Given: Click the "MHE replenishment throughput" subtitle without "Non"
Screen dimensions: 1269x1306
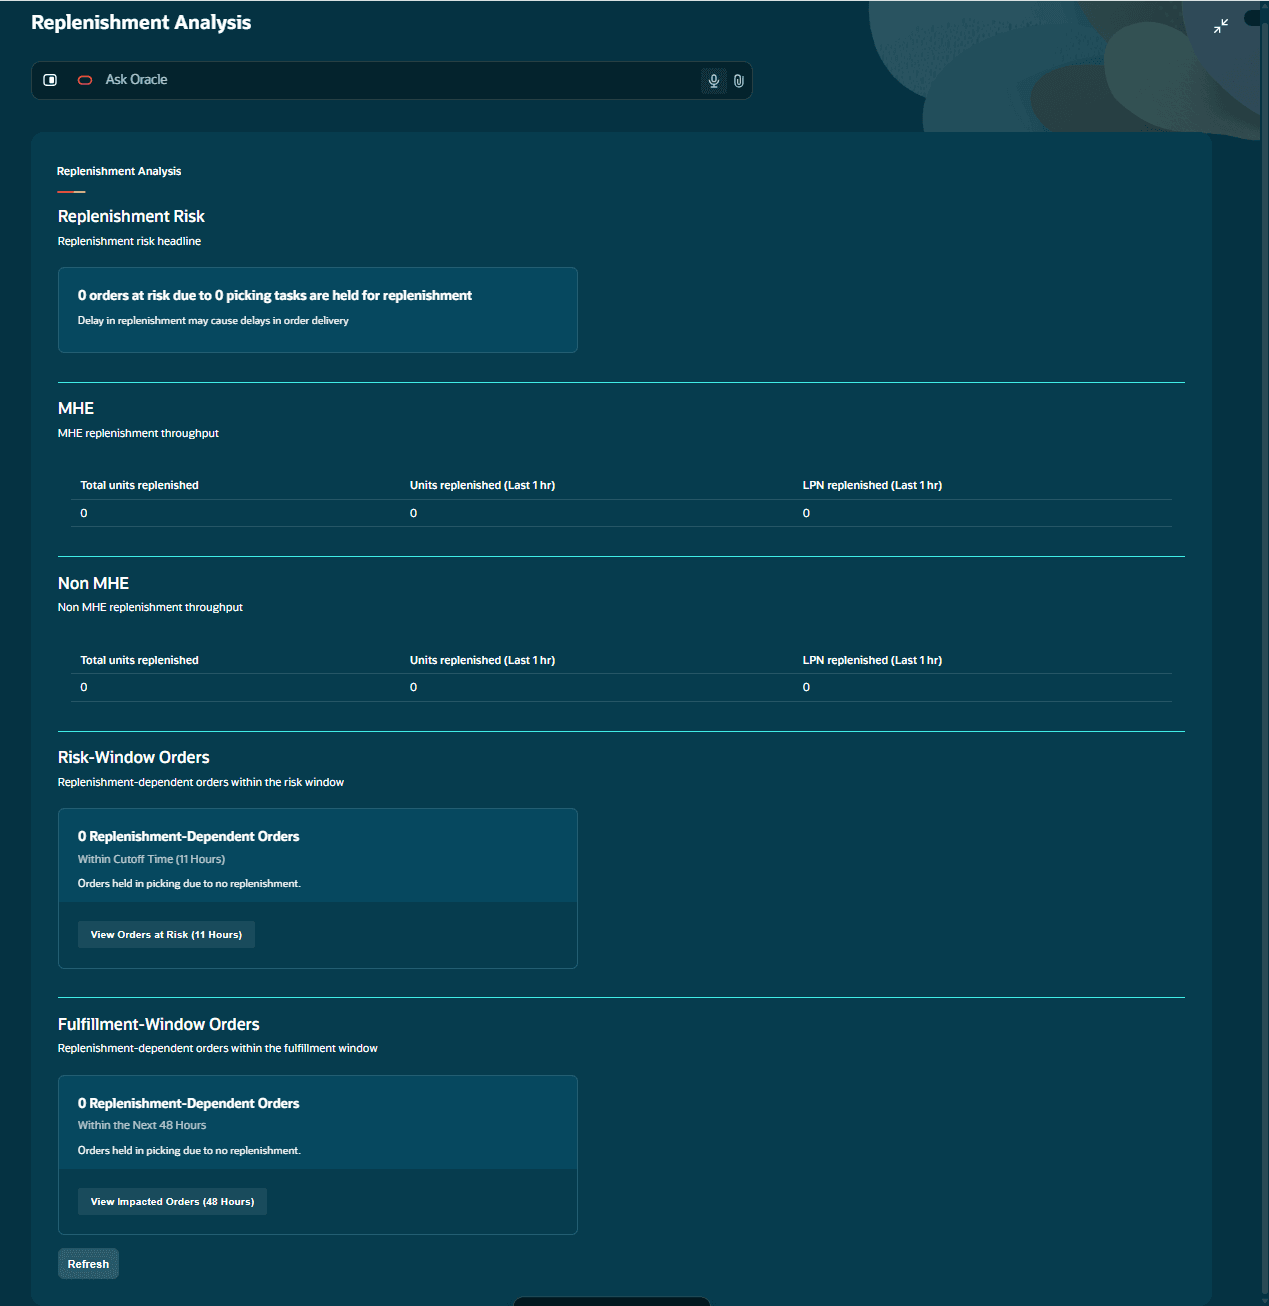Looking at the screenshot, I should [138, 433].
